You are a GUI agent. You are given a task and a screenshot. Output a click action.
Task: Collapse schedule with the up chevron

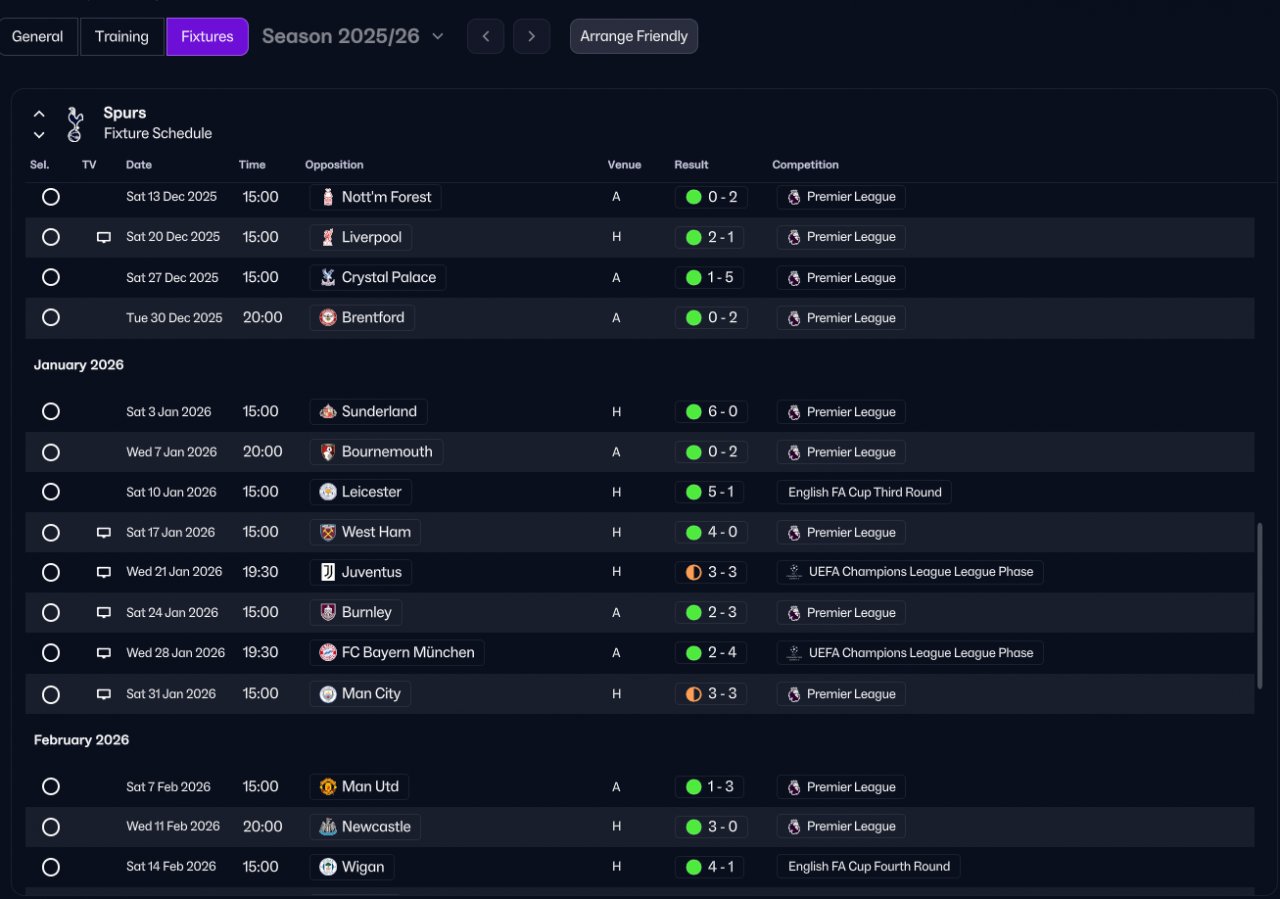pyautogui.click(x=39, y=113)
